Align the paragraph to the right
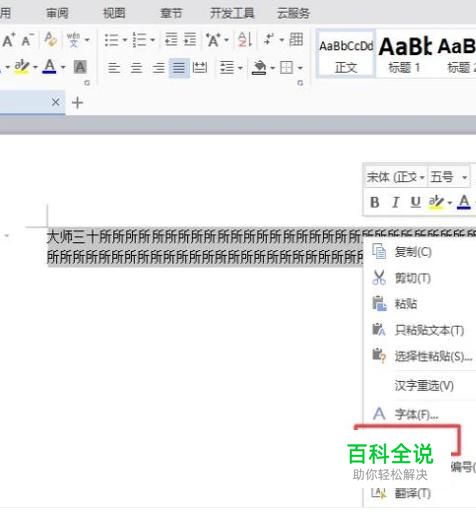 158,68
